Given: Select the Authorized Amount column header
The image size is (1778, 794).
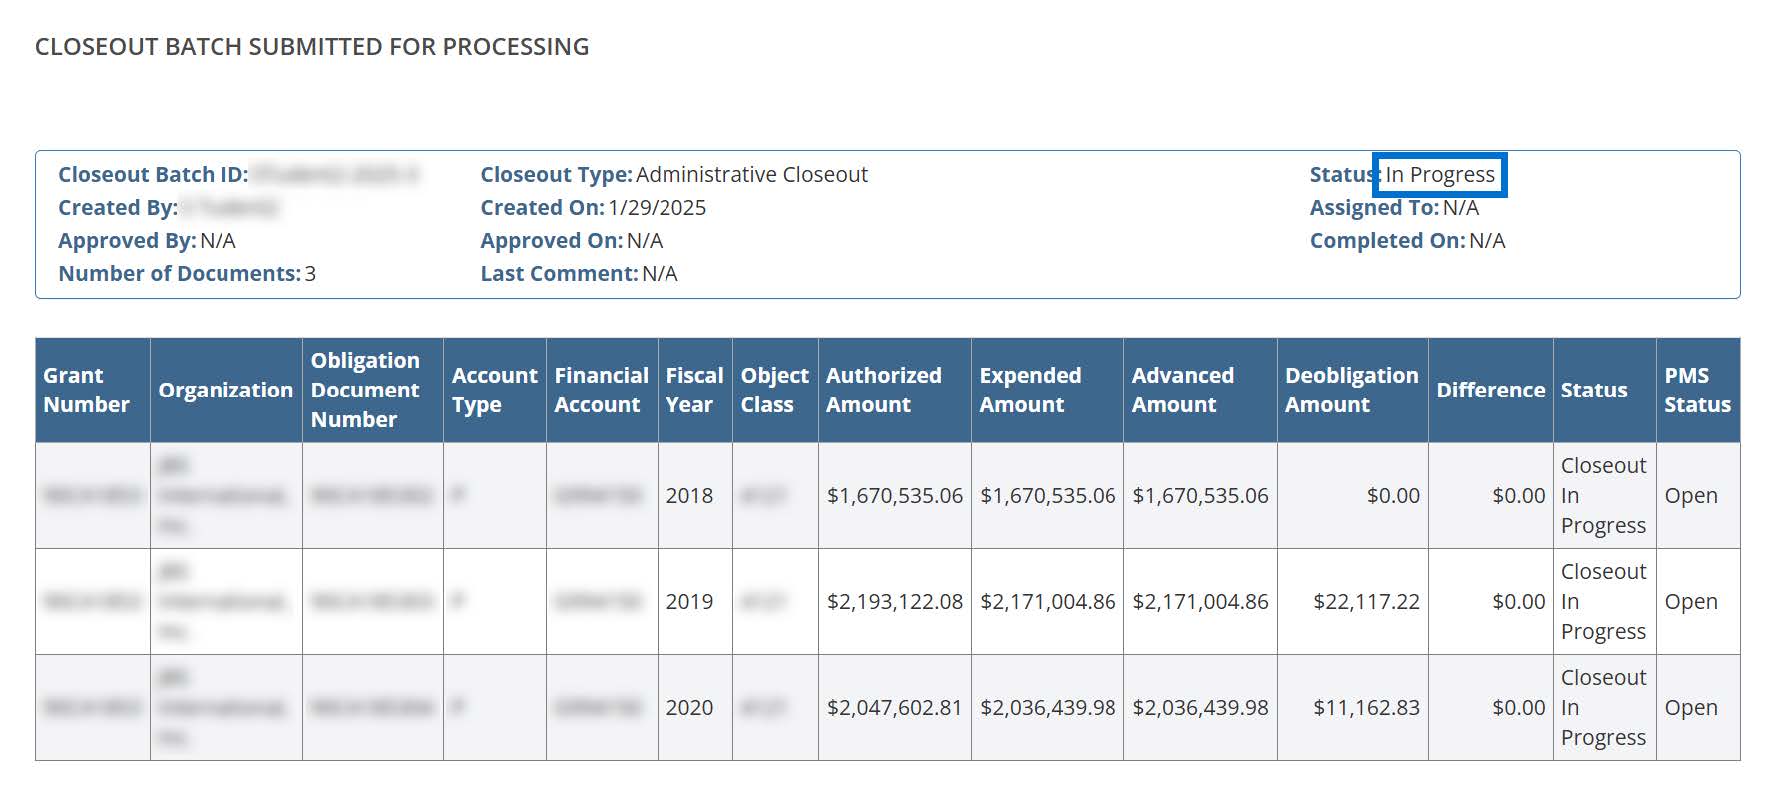Looking at the screenshot, I should (884, 390).
